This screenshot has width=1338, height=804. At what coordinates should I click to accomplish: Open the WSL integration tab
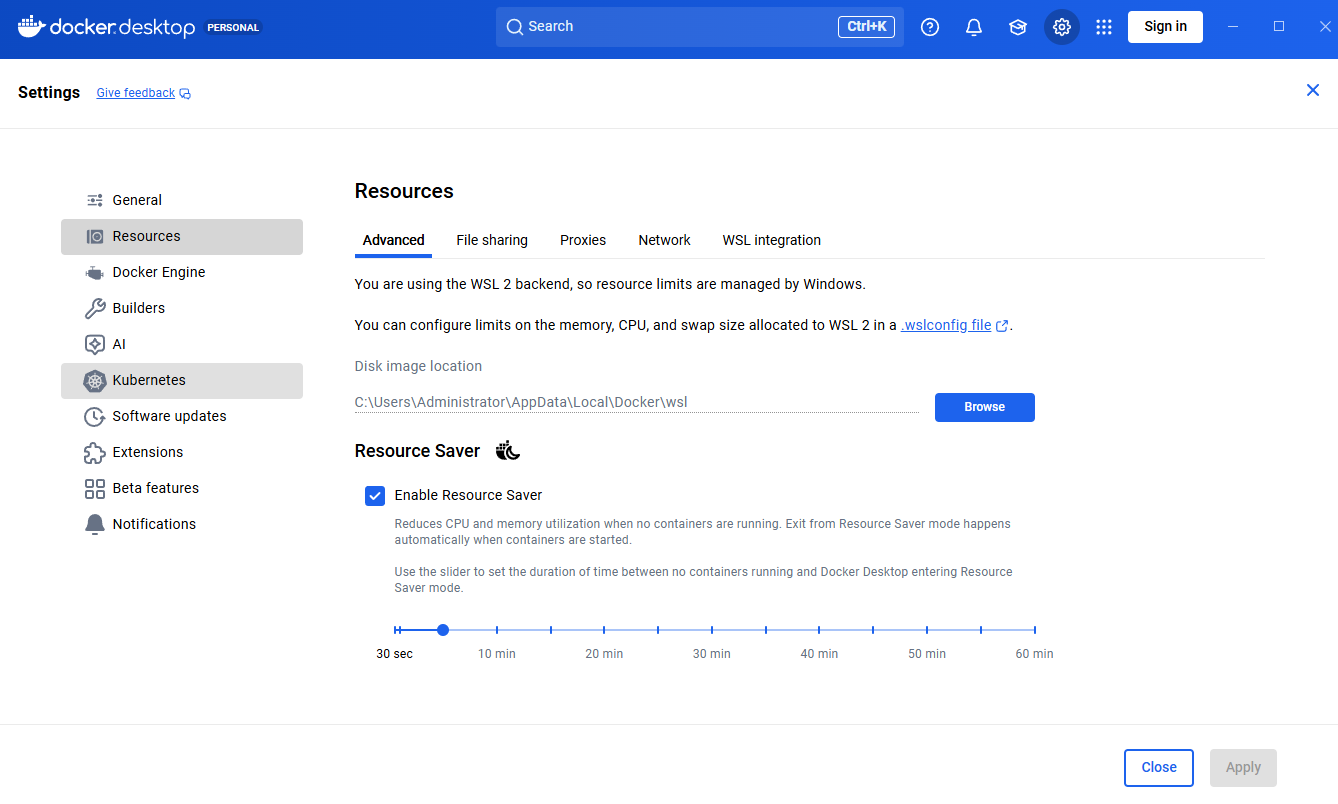772,240
